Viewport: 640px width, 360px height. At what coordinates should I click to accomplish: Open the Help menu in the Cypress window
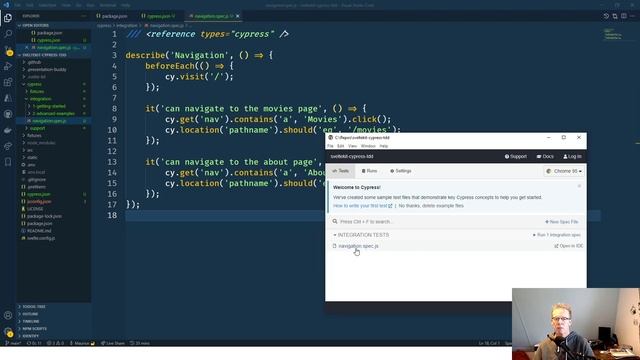[384, 146]
